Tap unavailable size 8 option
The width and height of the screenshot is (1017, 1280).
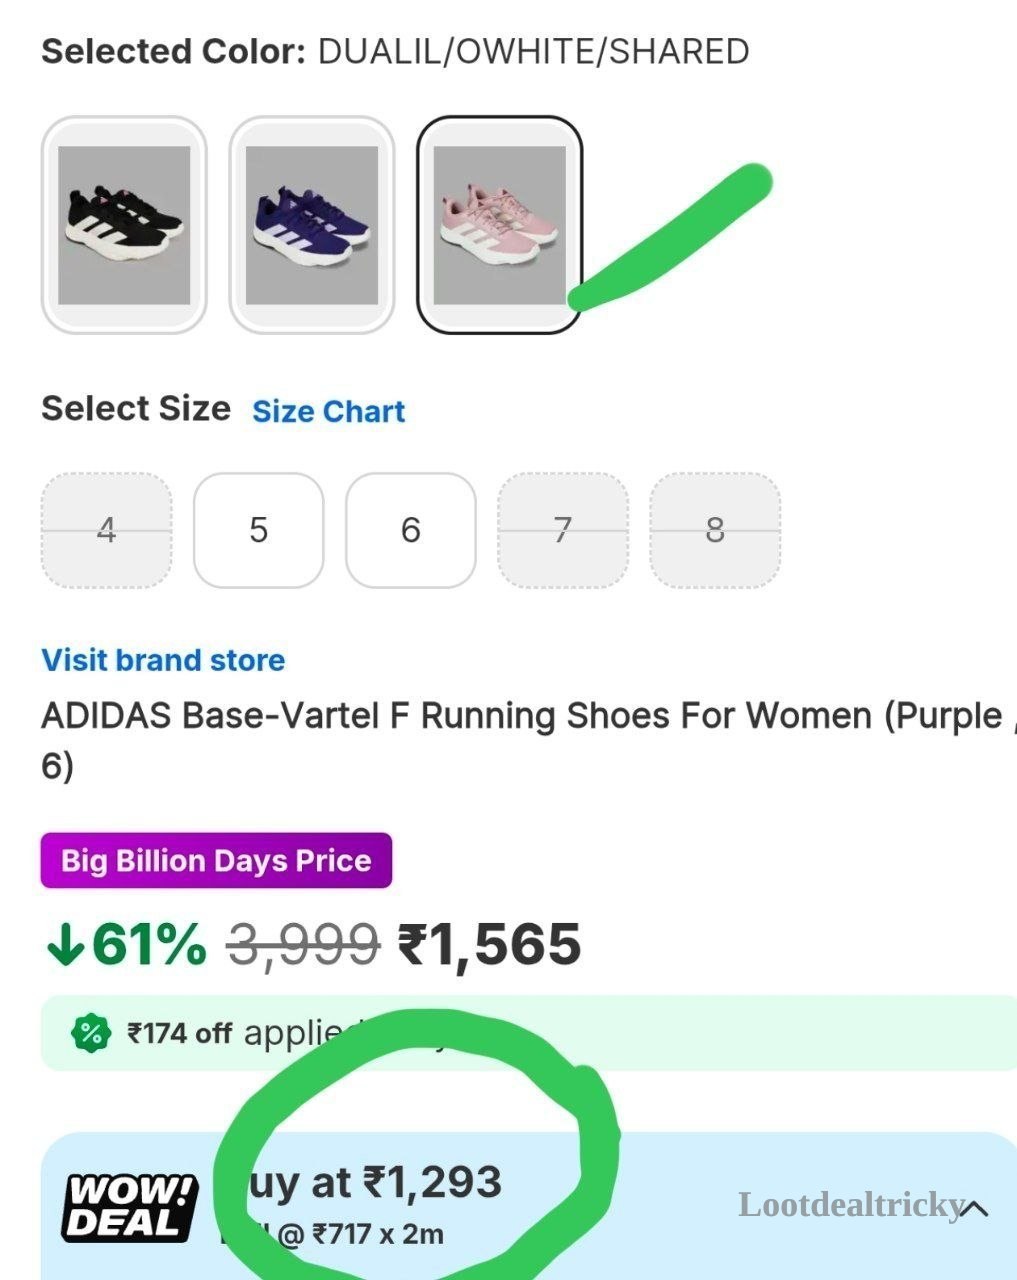(x=715, y=530)
